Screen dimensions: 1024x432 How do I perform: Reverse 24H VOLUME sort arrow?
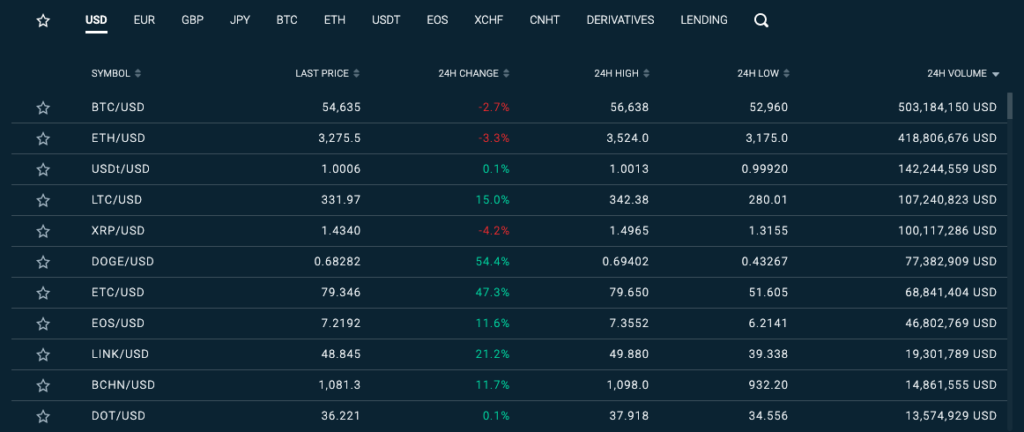point(995,74)
